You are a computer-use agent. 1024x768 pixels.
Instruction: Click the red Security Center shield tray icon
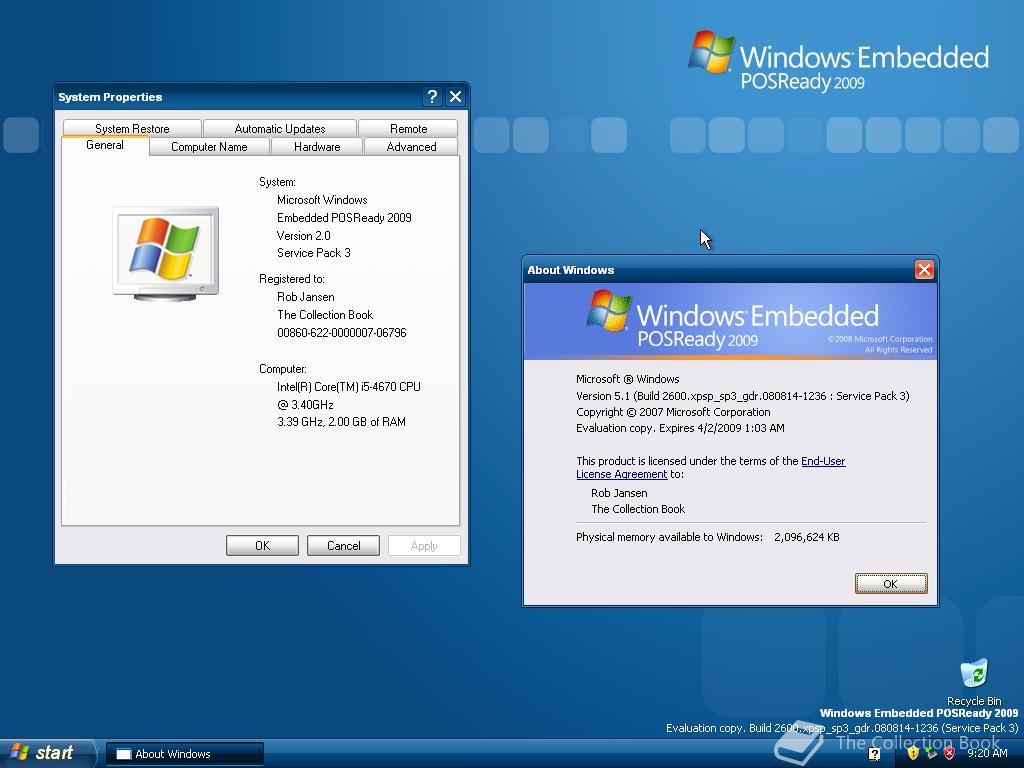950,753
